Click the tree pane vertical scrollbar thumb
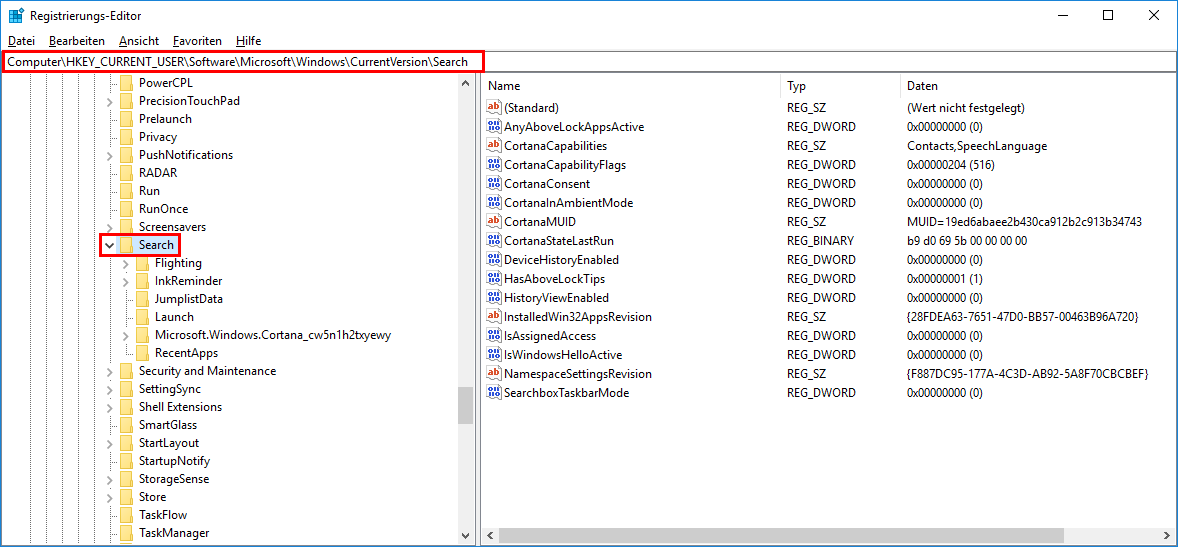Viewport: 1178px width, 547px height. click(466, 406)
